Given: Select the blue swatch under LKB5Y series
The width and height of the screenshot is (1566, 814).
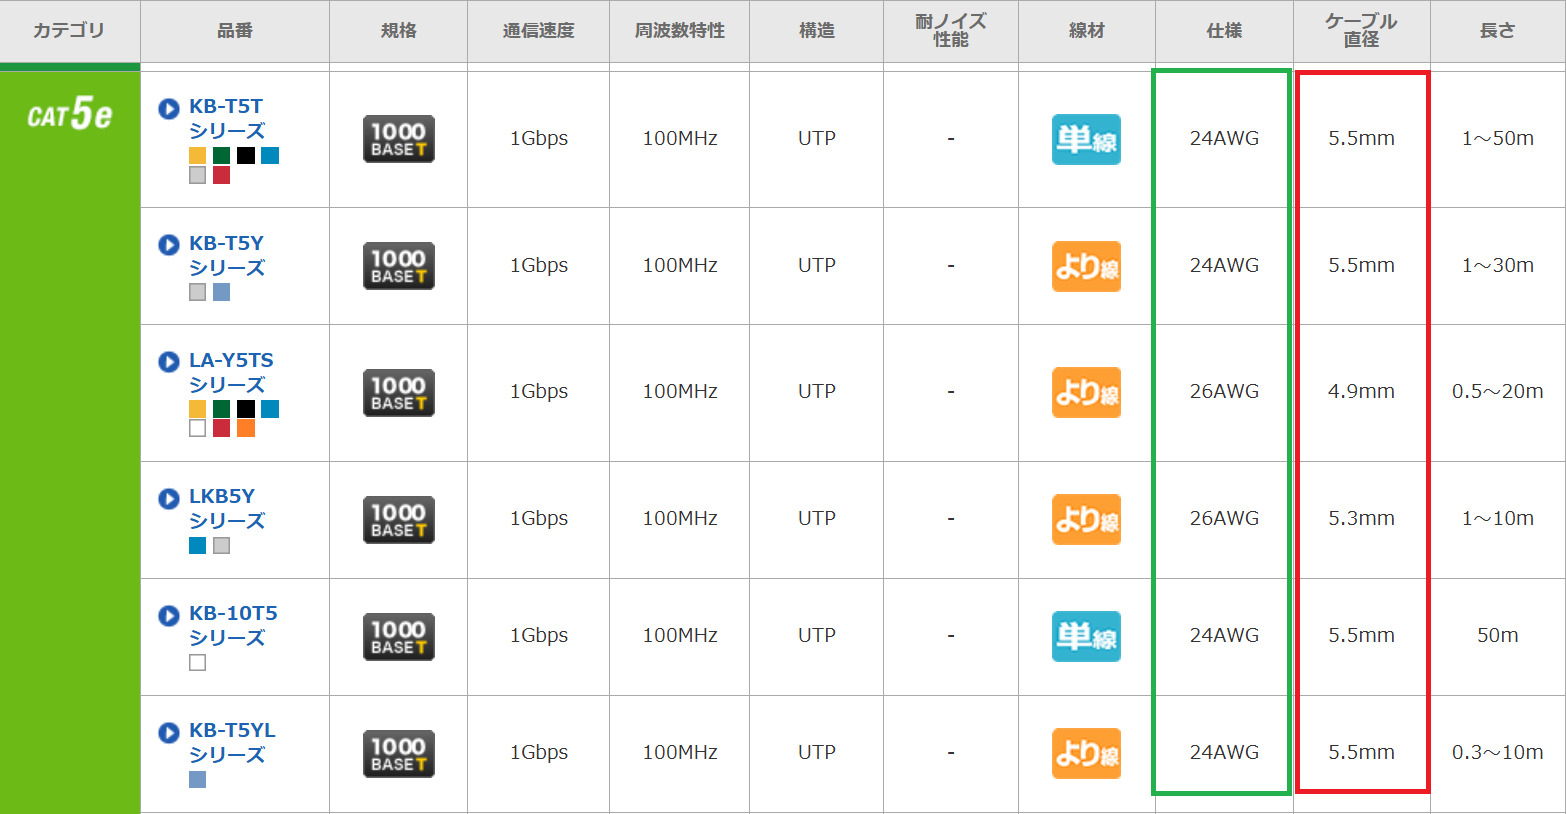Looking at the screenshot, I should pyautogui.click(x=198, y=545).
